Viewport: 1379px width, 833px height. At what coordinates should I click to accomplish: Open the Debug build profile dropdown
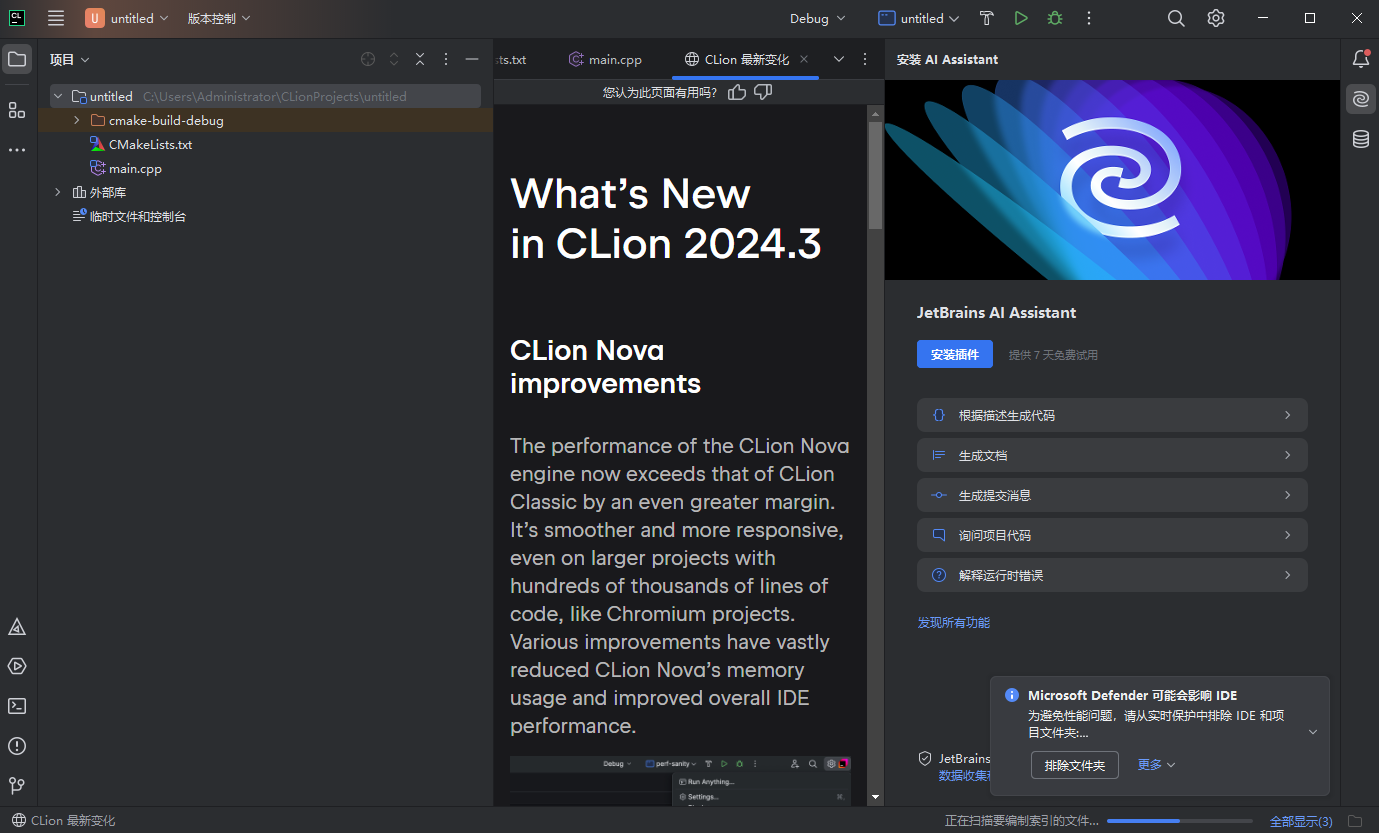pos(817,18)
